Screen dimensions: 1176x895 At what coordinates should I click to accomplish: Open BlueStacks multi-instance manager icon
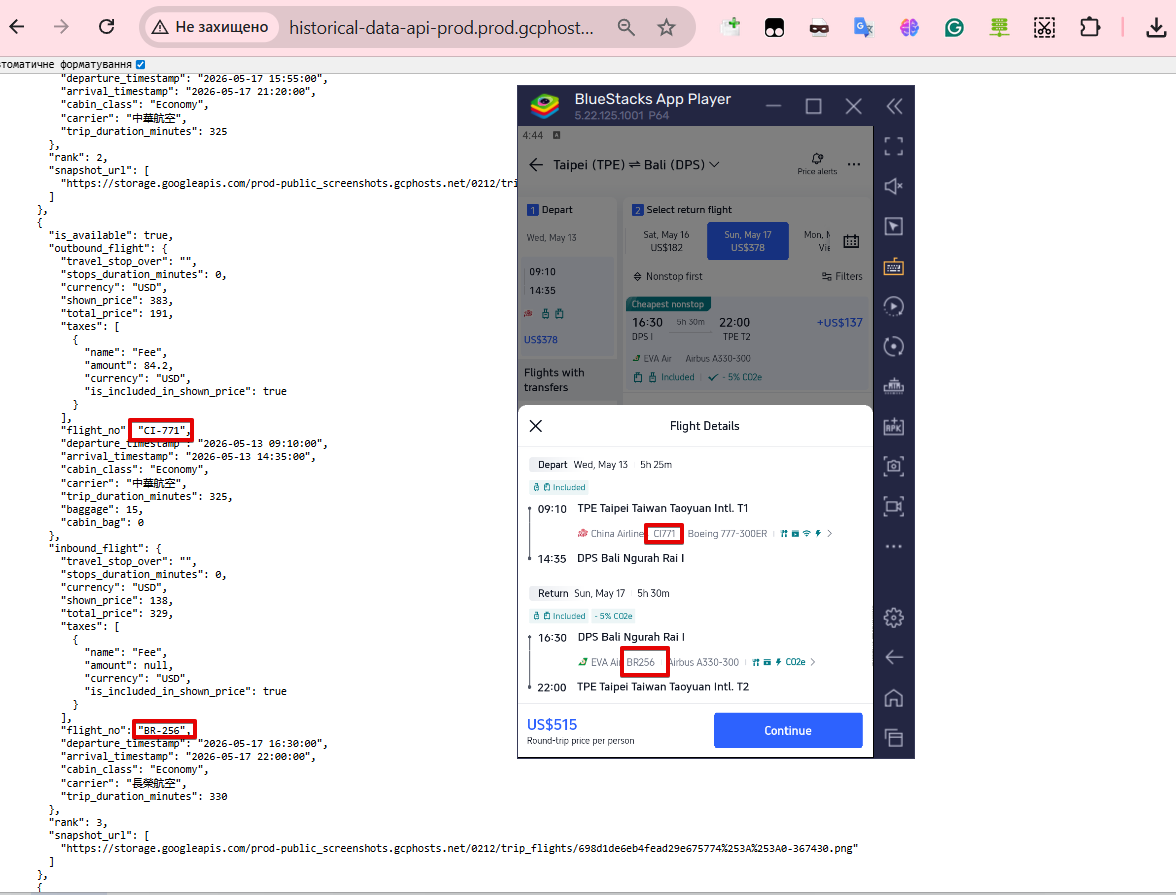click(x=893, y=386)
